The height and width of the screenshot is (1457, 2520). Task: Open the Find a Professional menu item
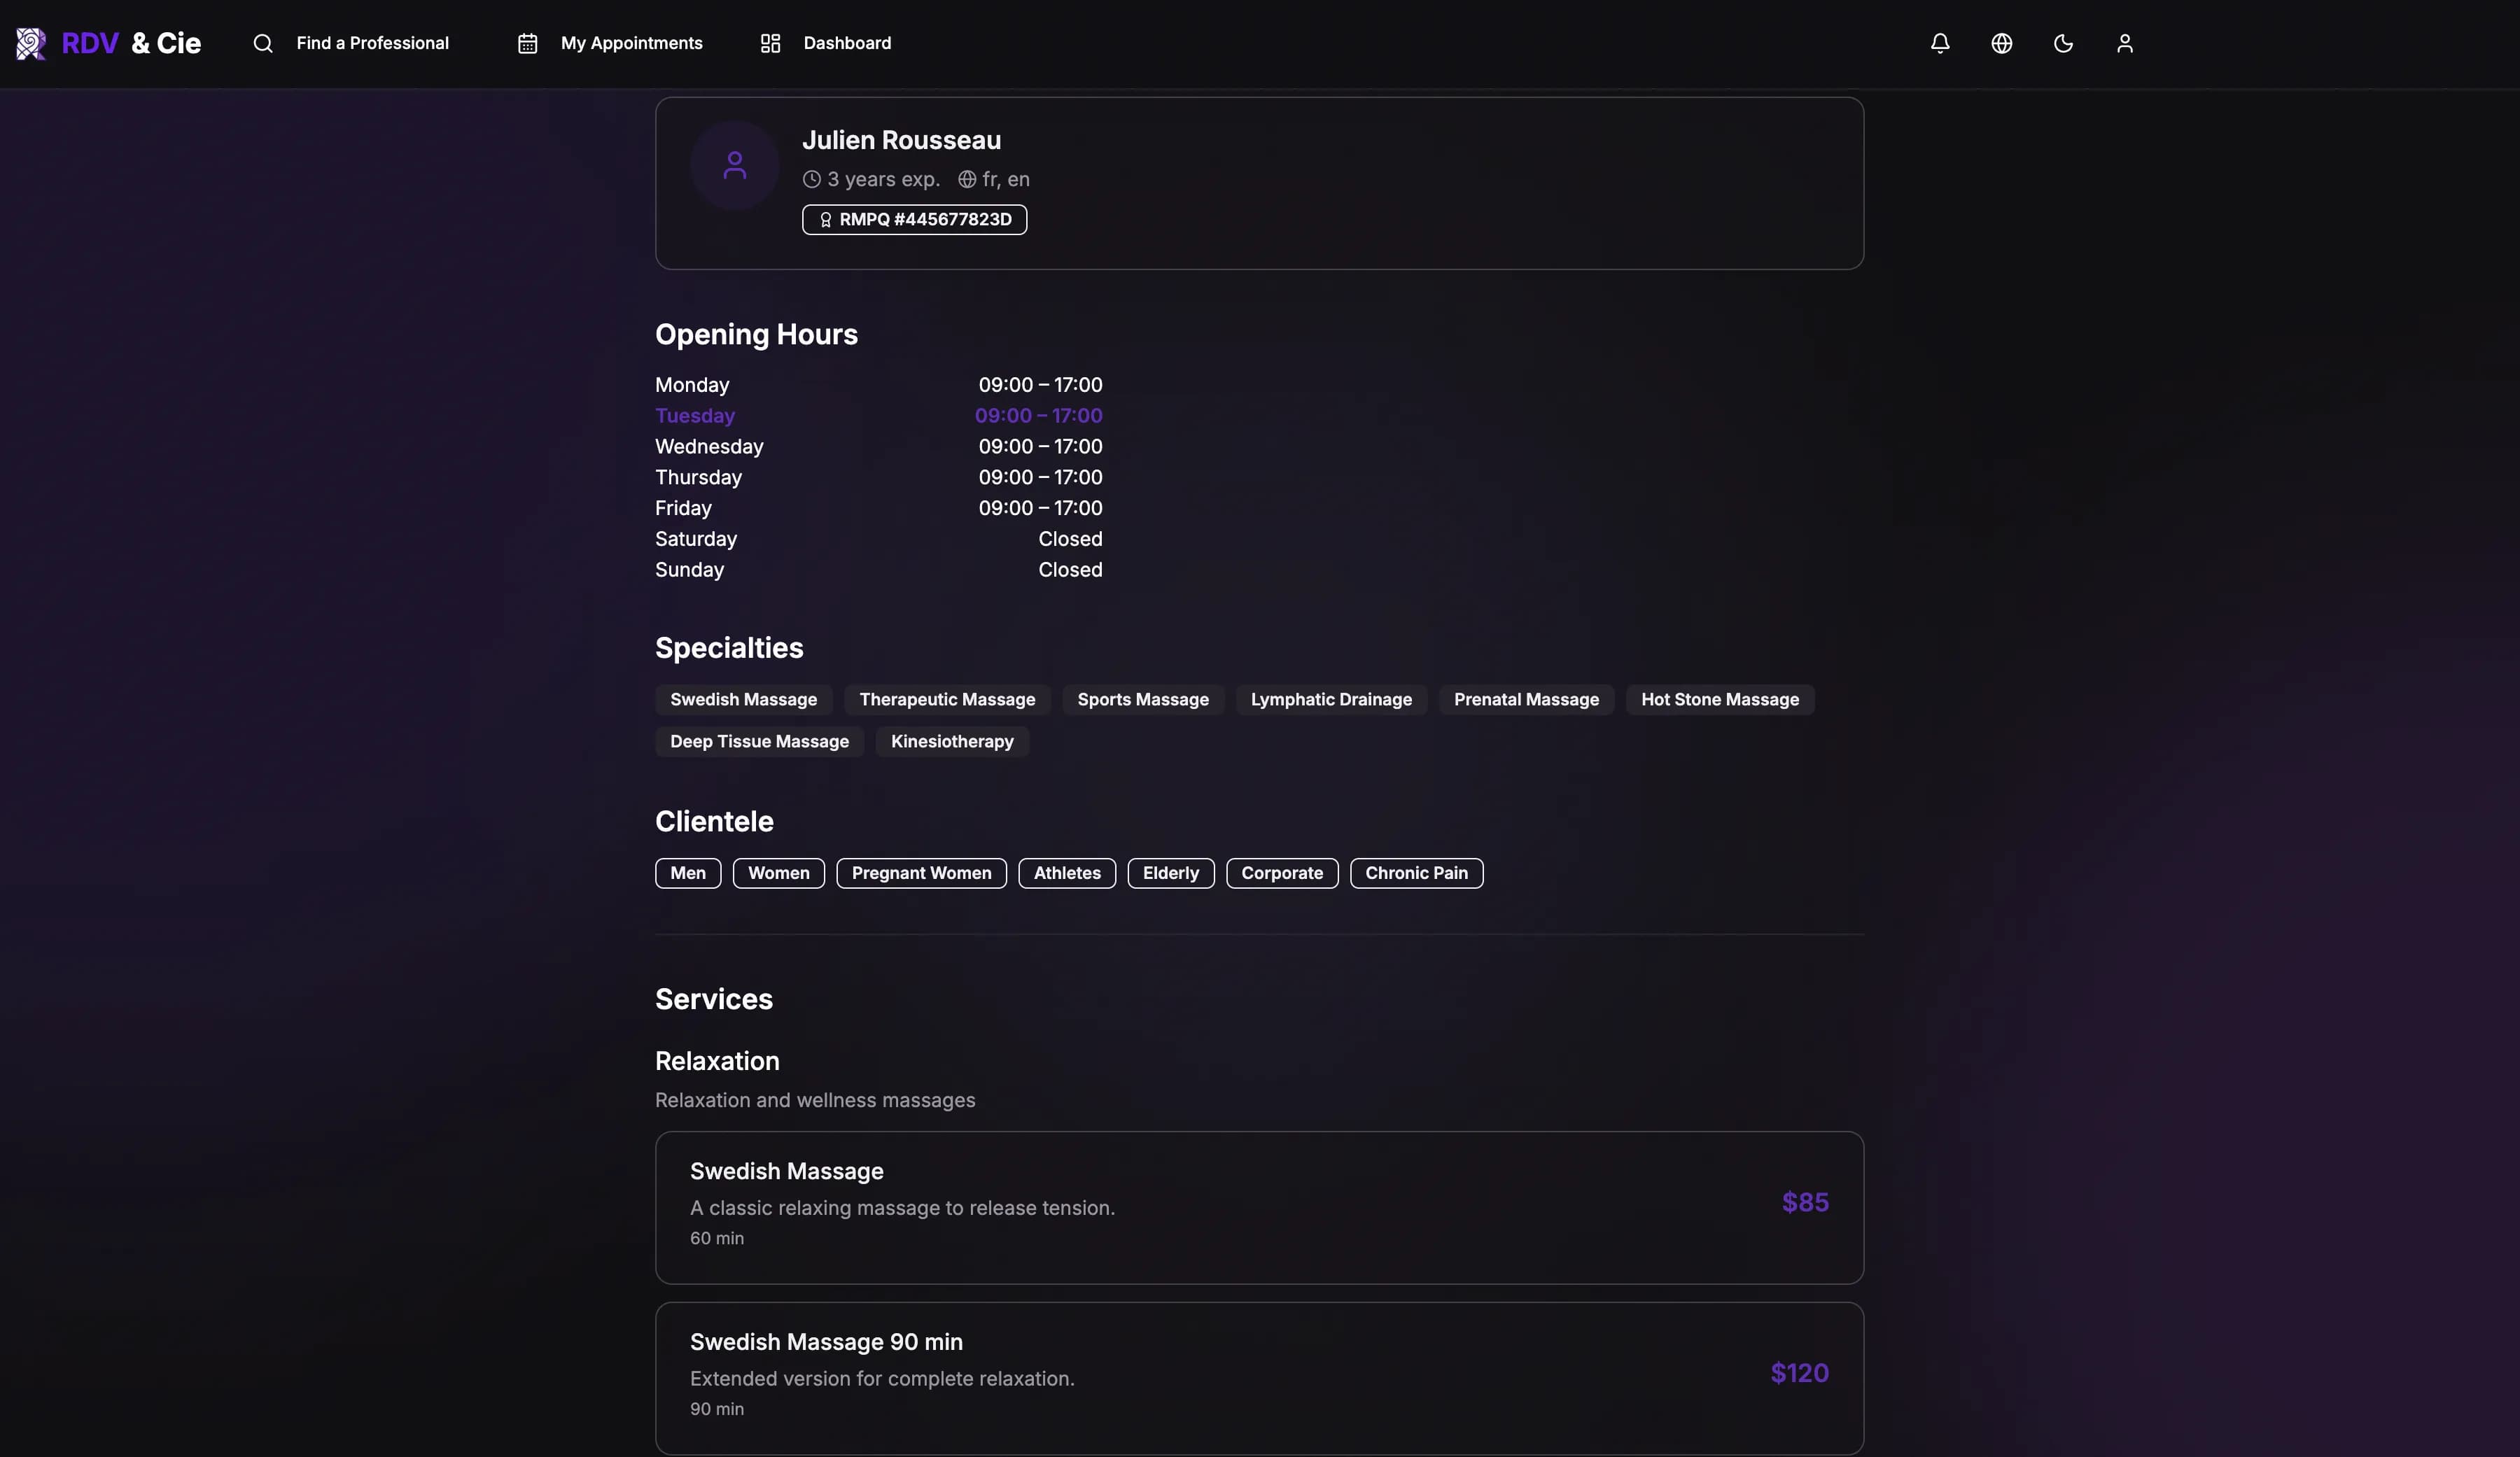(372, 43)
